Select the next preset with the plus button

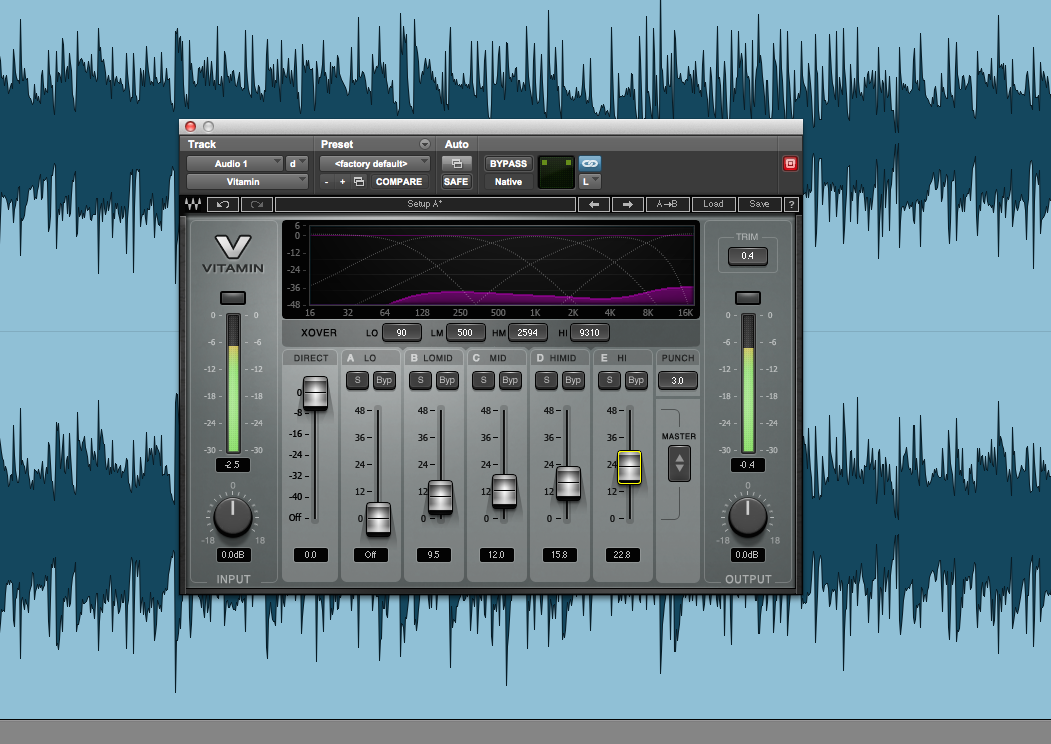point(343,182)
